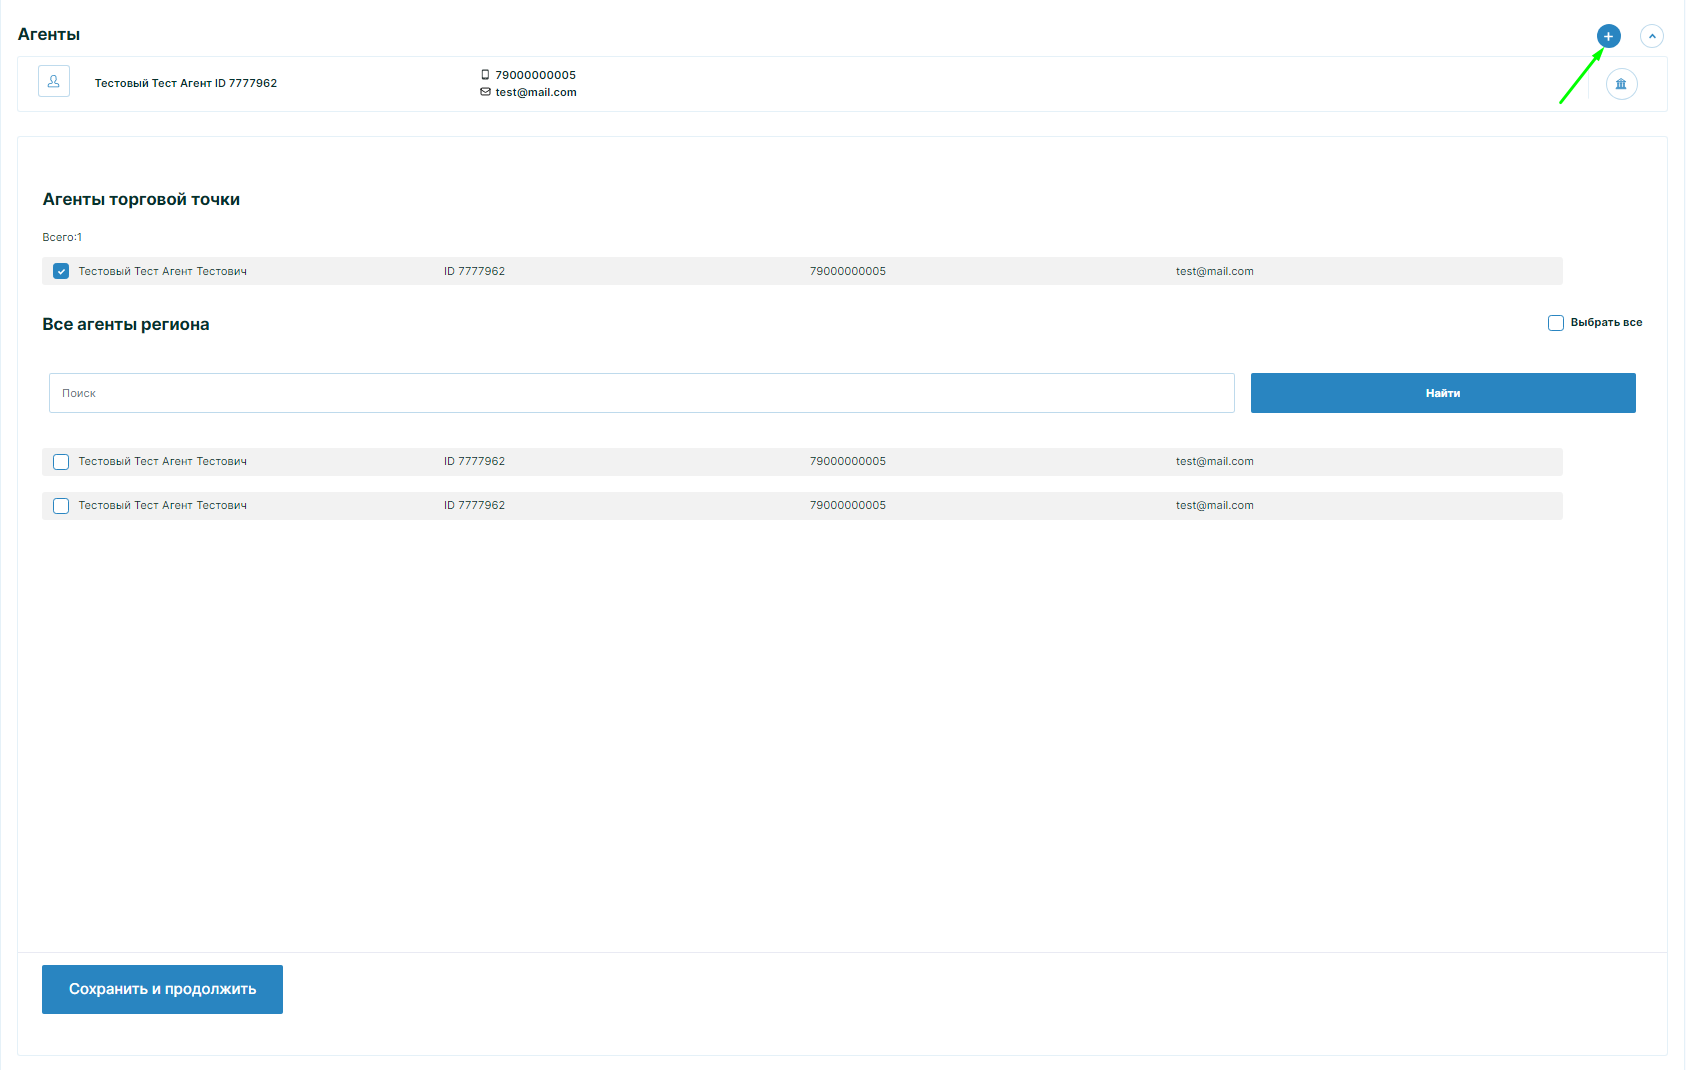The height and width of the screenshot is (1070, 1686).
Task: Enable the Выбрать все checkbox
Action: pyautogui.click(x=1556, y=323)
